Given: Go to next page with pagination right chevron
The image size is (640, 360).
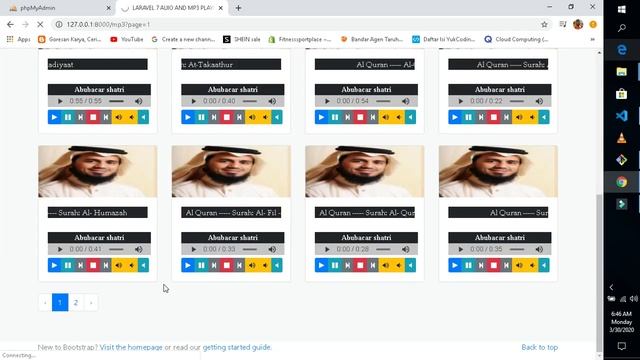Looking at the screenshot, I should (91, 303).
